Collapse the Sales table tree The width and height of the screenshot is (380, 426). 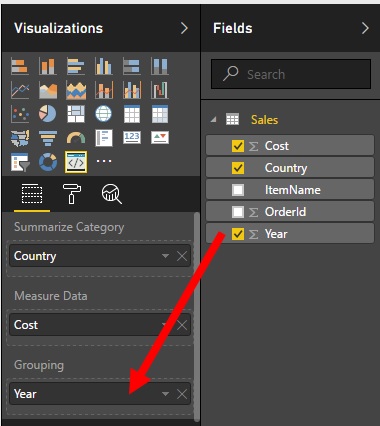(214, 119)
